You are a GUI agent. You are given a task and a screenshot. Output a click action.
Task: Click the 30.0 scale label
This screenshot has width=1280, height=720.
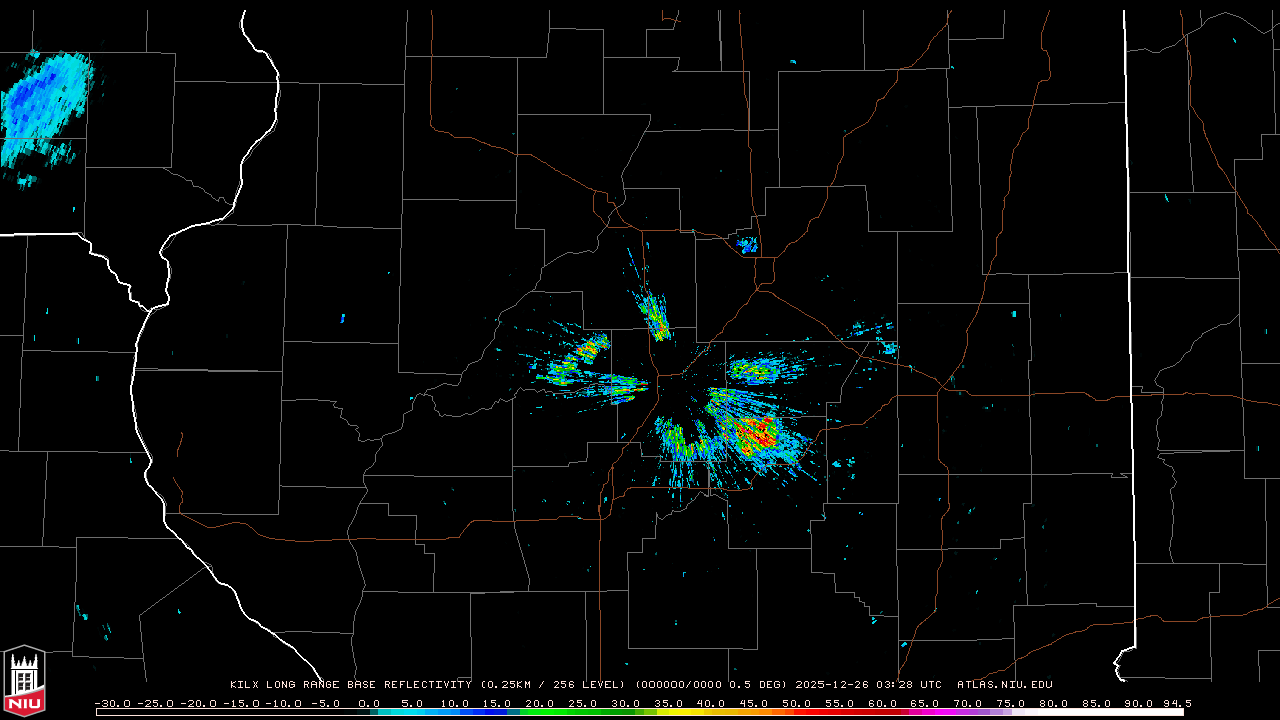[625, 703]
